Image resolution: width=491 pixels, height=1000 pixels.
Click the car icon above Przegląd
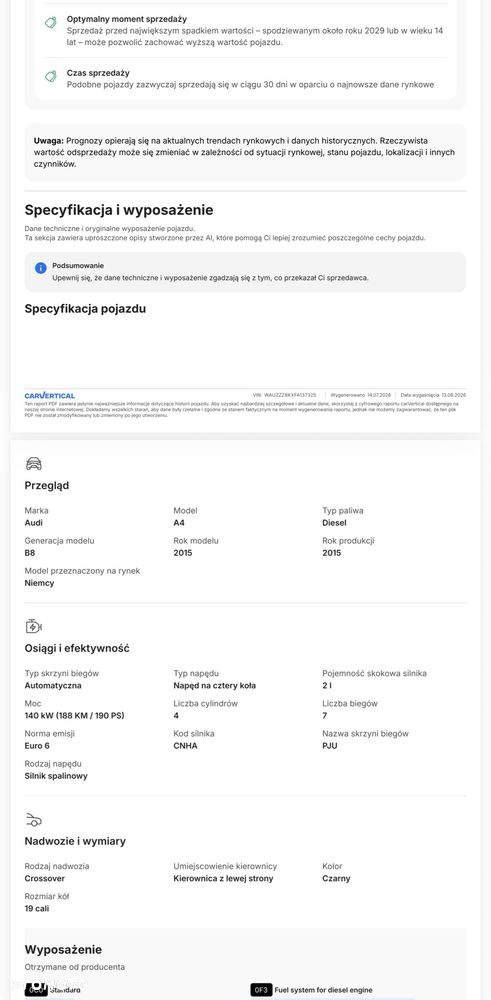[x=34, y=464]
